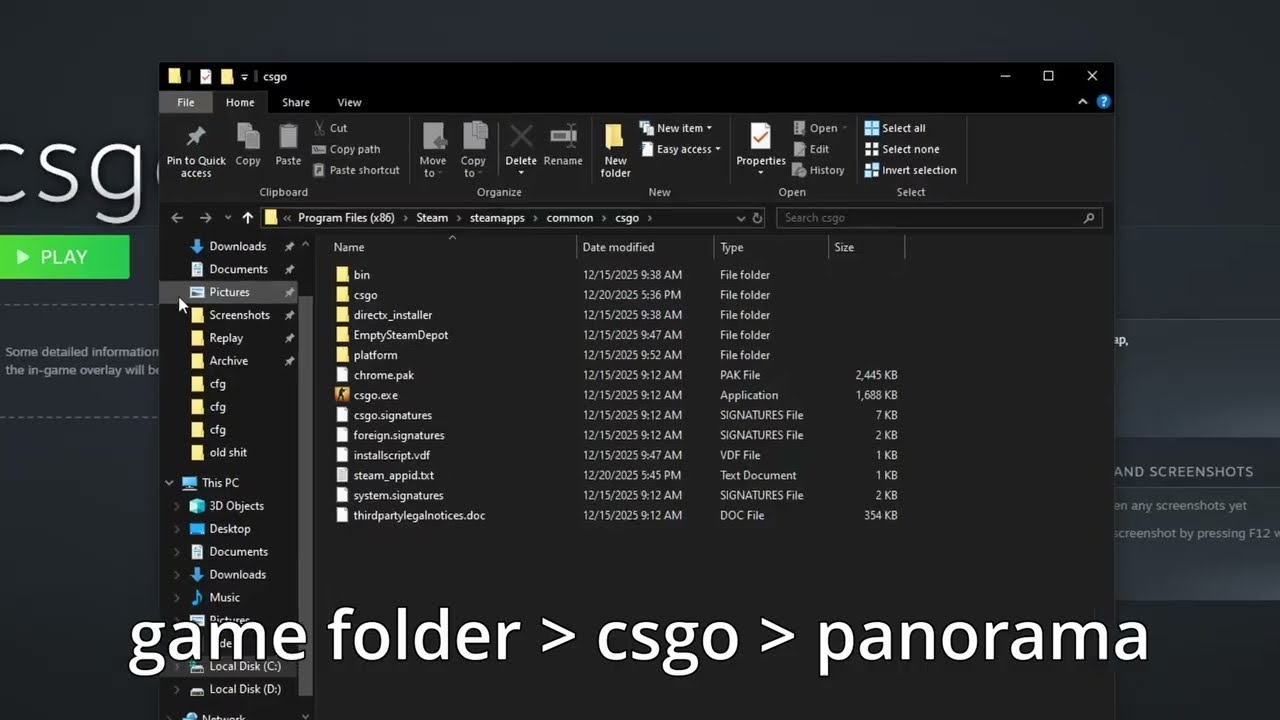Click the search magnifier icon

pos(1089,218)
